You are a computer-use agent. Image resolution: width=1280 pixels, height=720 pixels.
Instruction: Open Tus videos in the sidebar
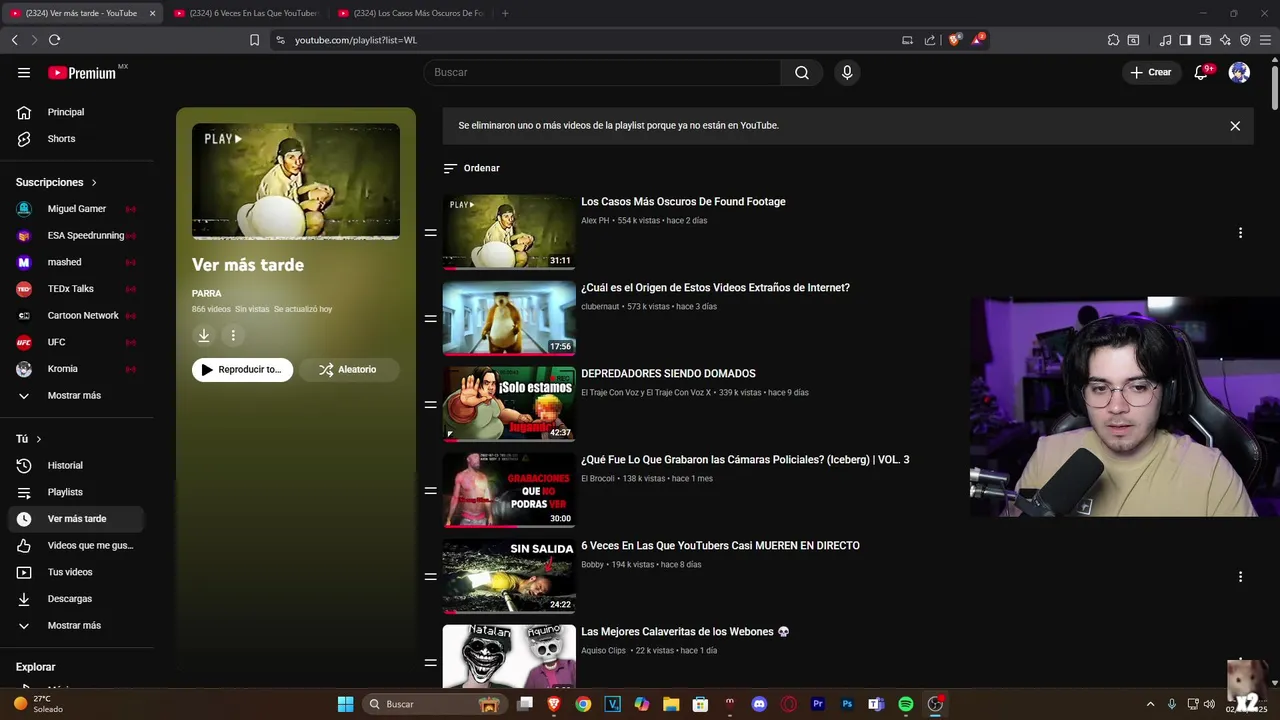76,572
